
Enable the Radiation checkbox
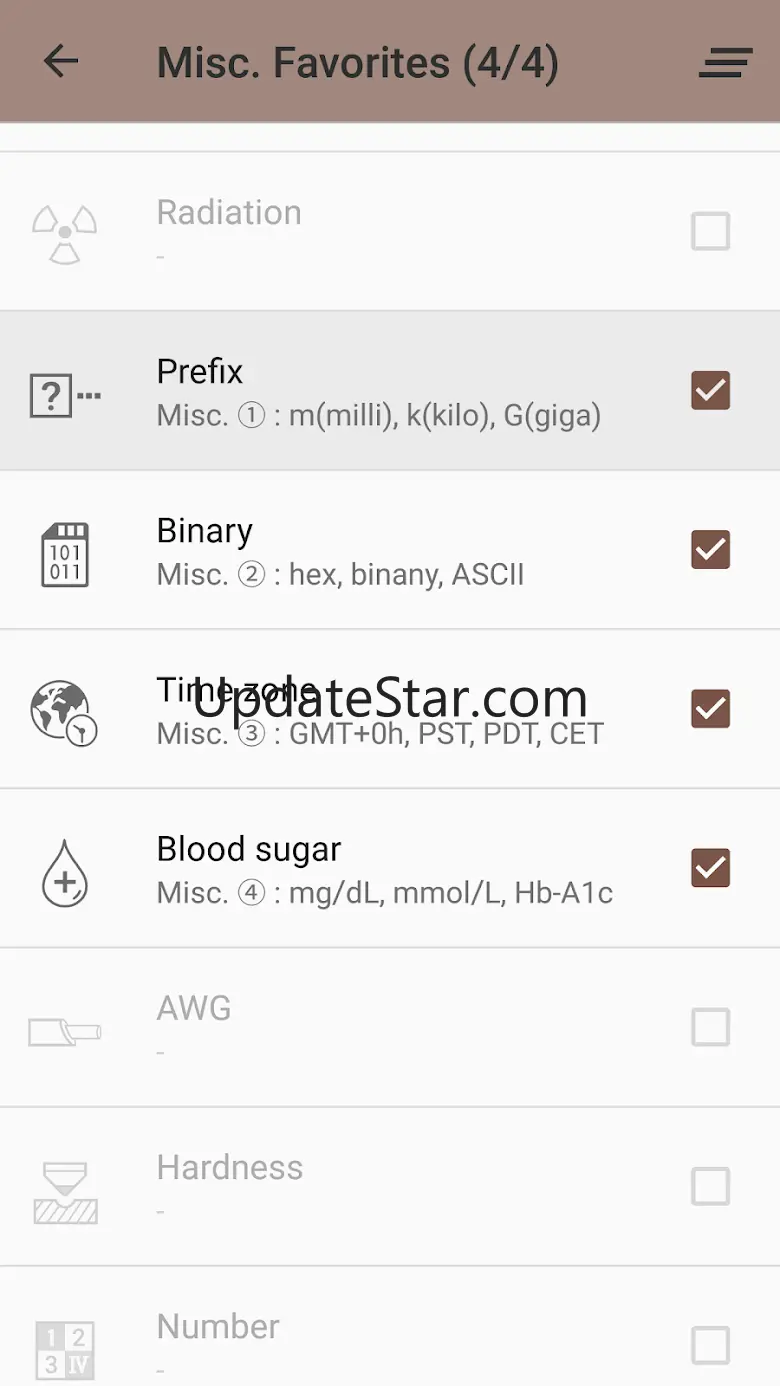(x=710, y=232)
